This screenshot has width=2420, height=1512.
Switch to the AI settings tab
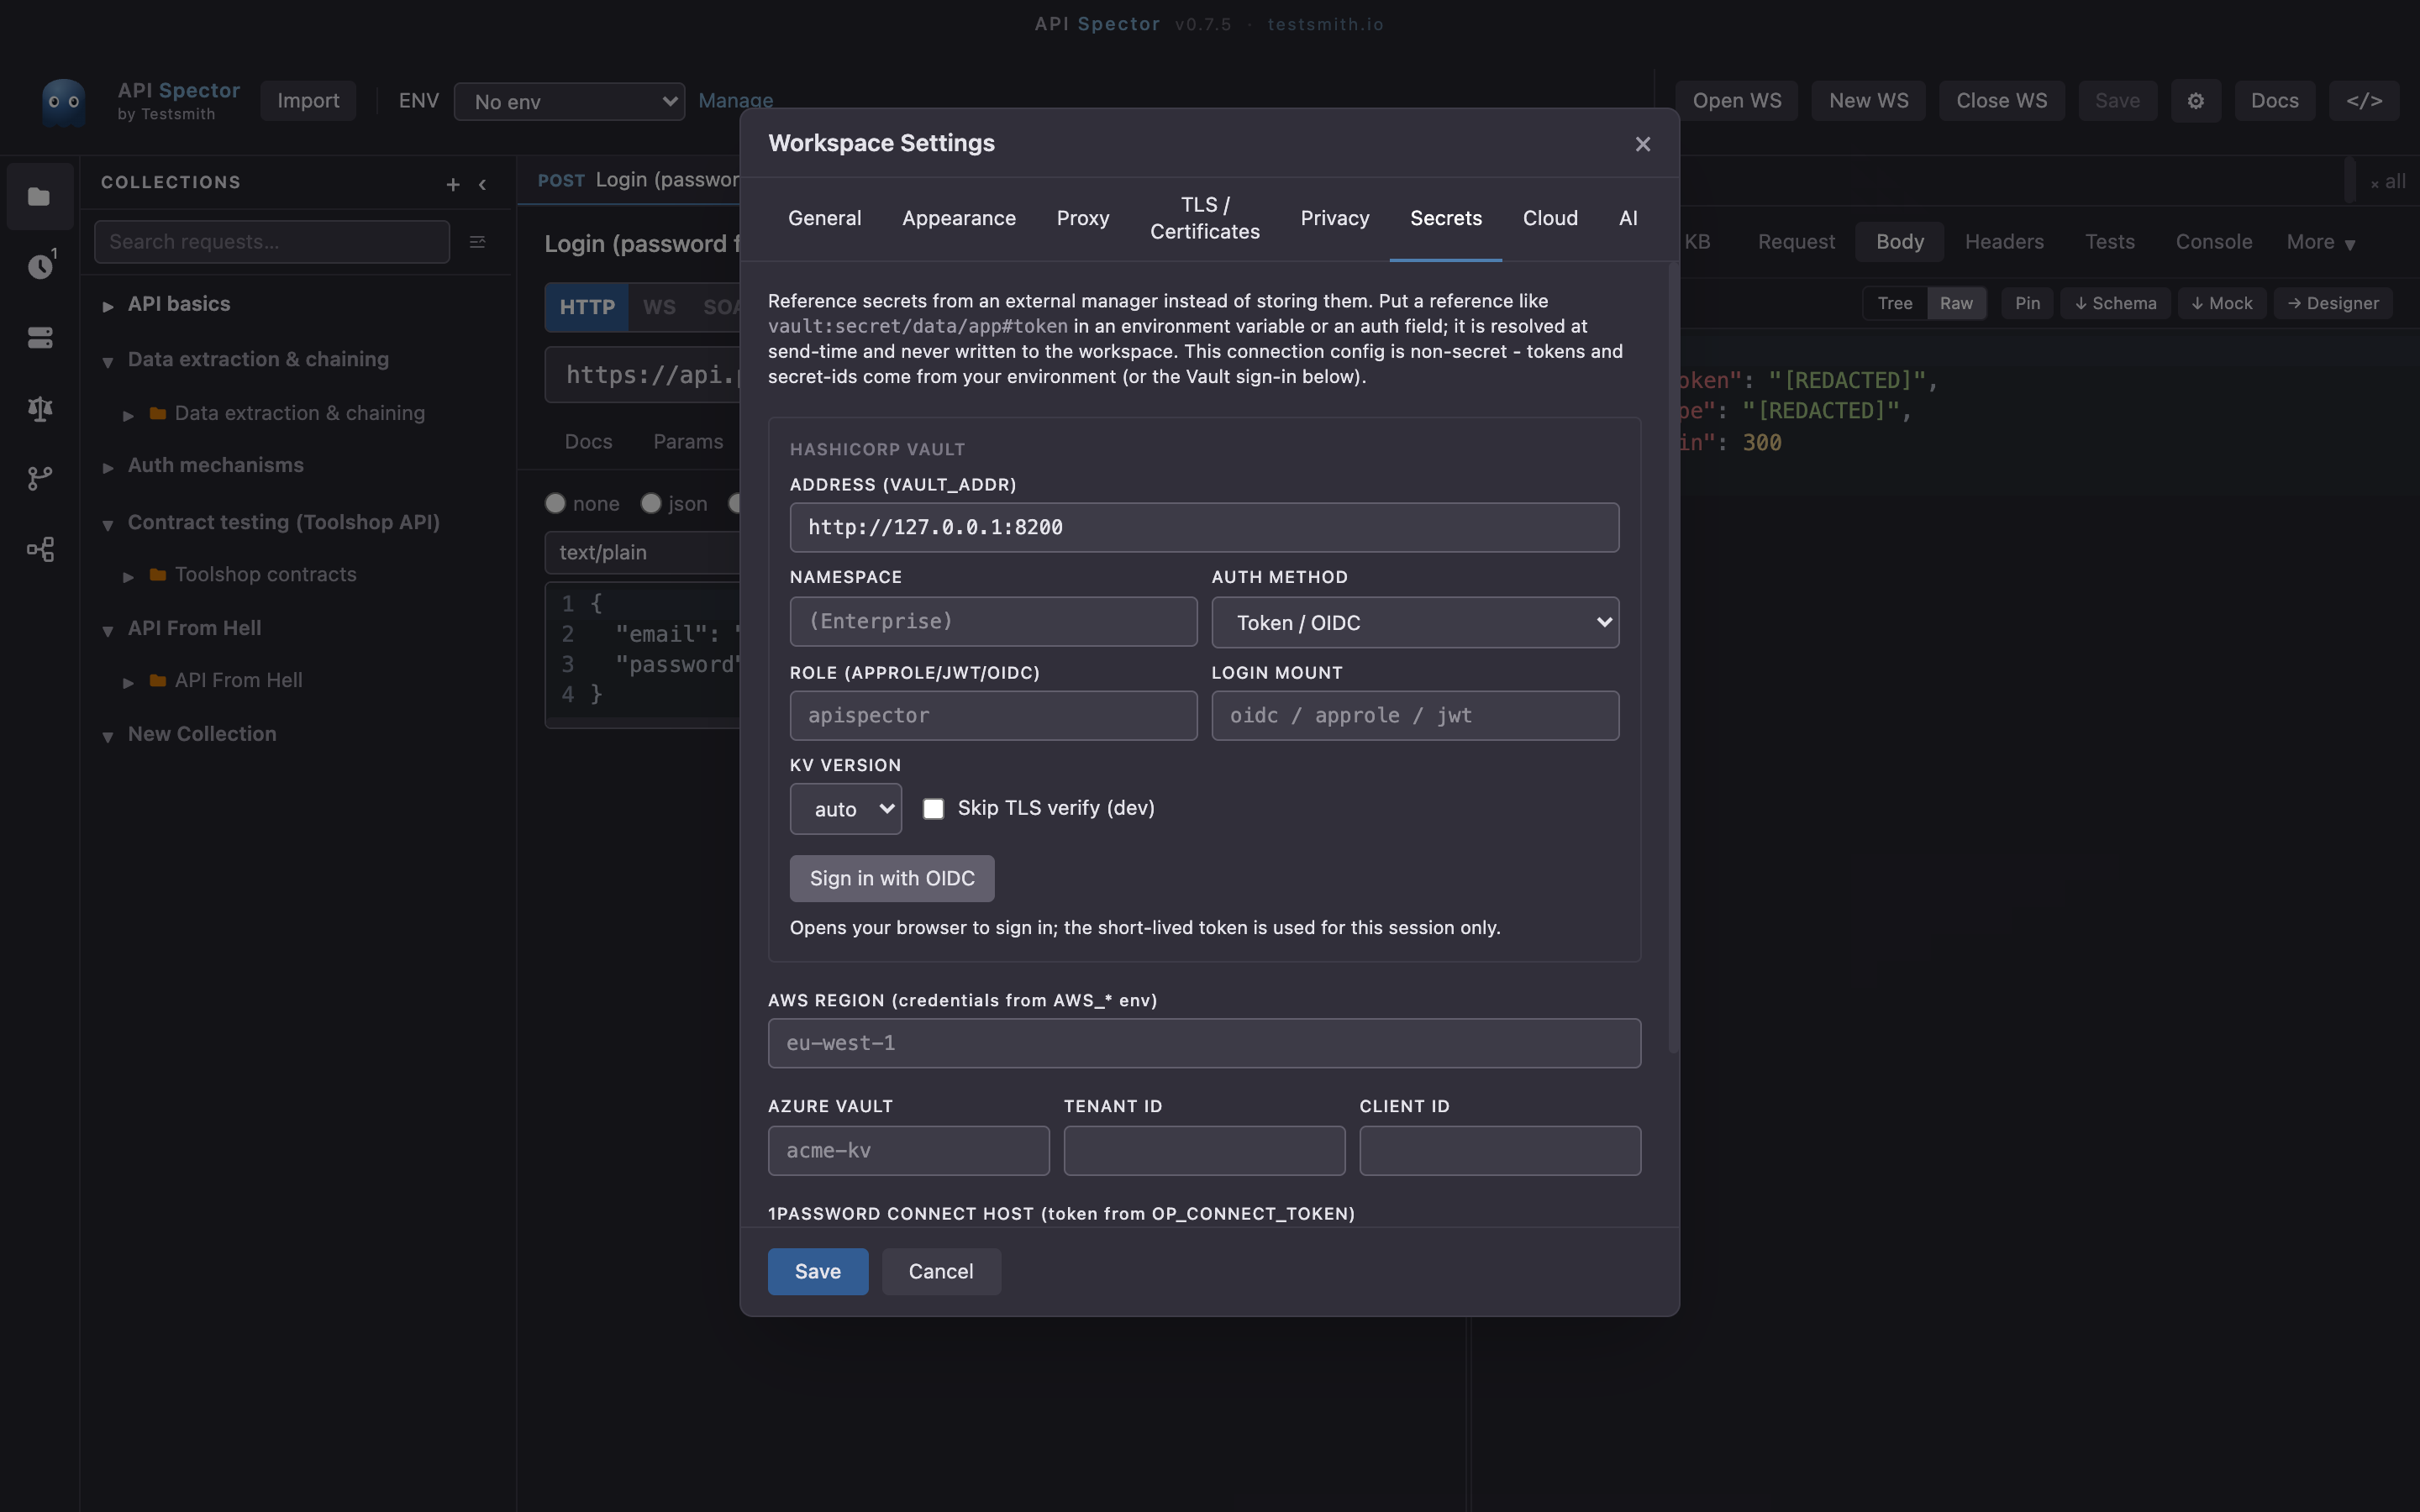(1628, 218)
